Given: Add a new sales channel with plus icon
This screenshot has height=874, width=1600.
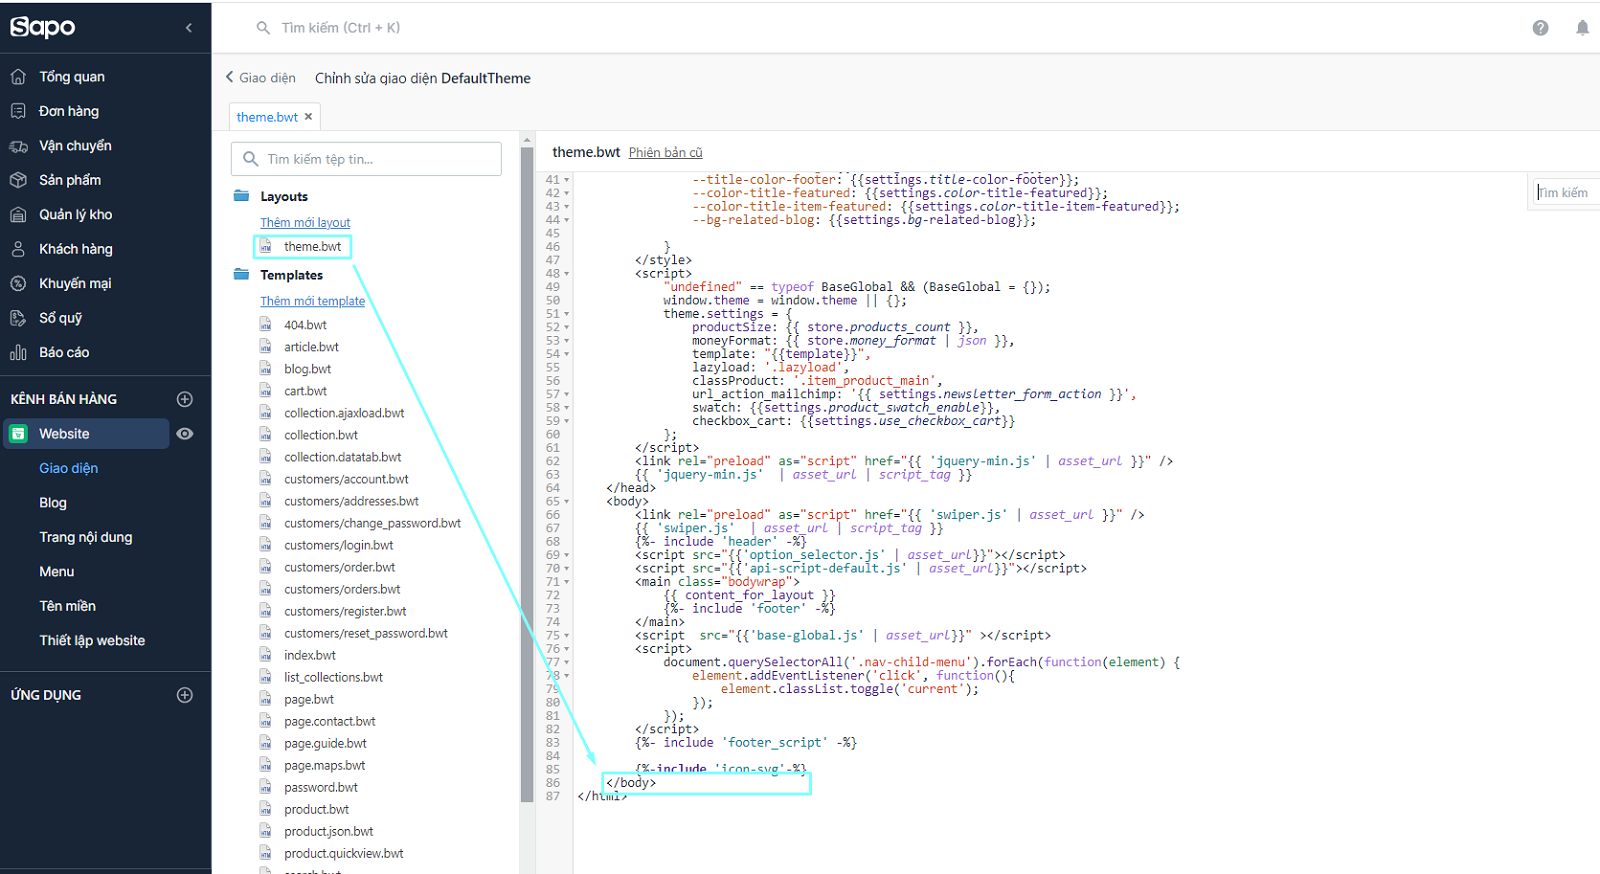Looking at the screenshot, I should click(x=185, y=399).
